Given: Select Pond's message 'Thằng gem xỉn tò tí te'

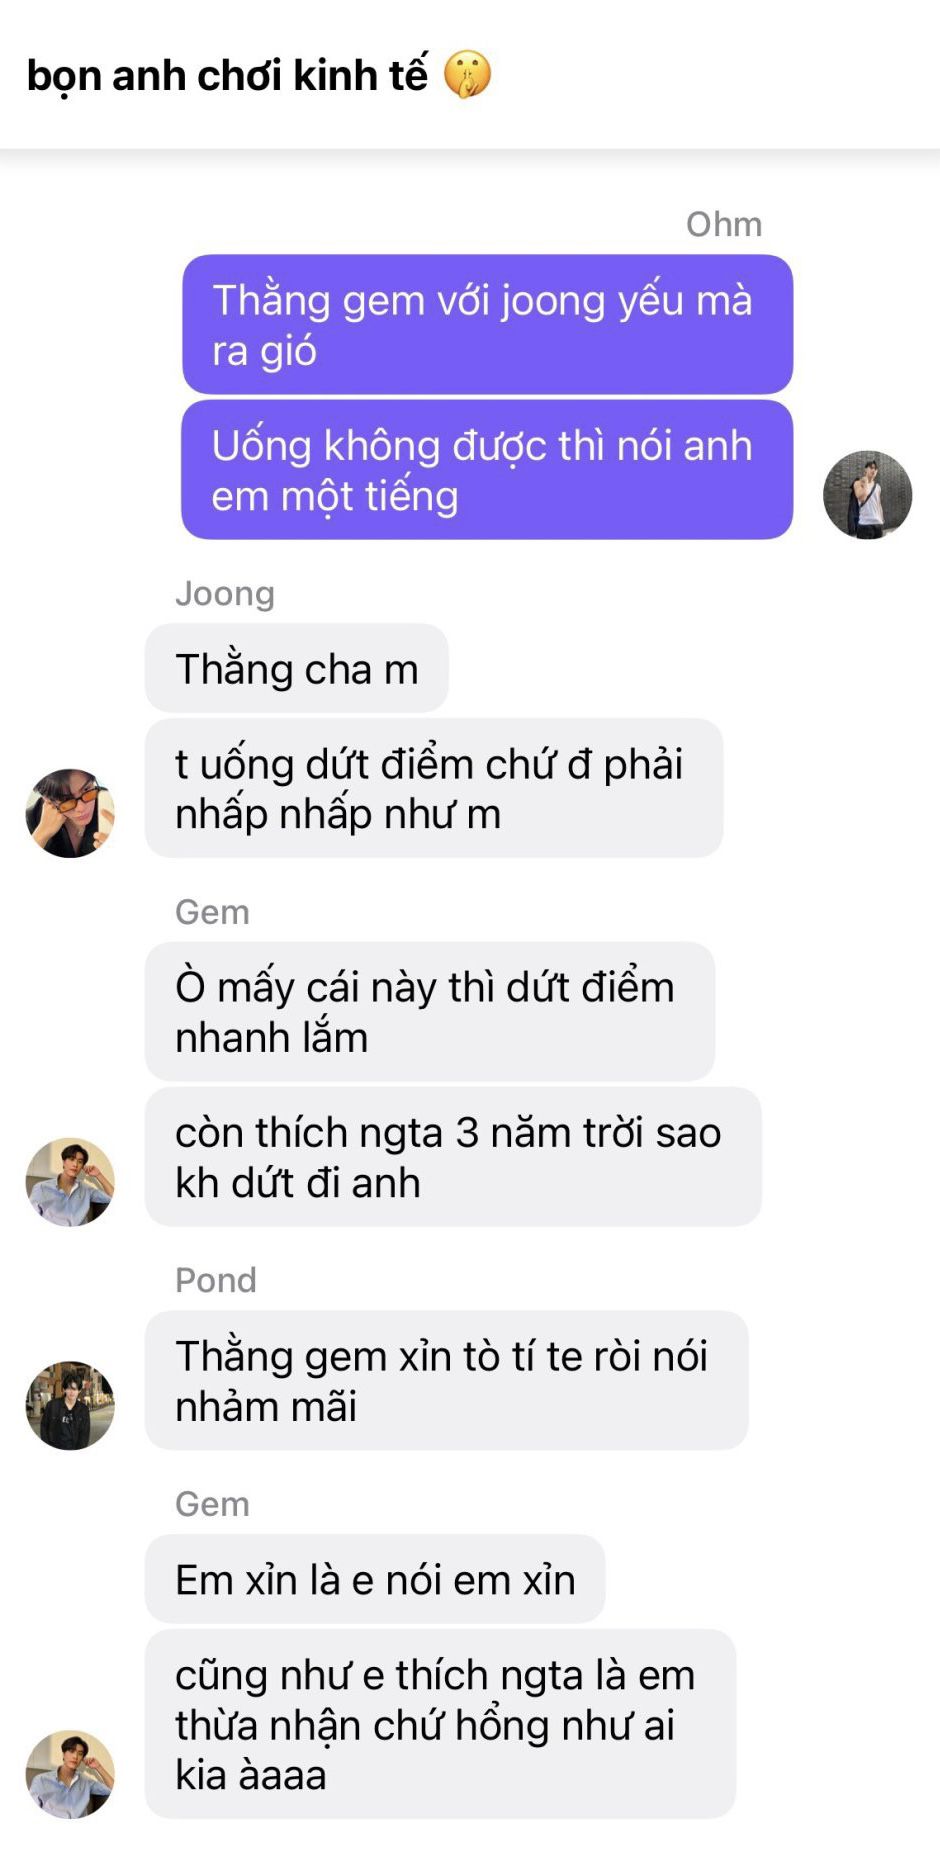Looking at the screenshot, I should 447,1380.
